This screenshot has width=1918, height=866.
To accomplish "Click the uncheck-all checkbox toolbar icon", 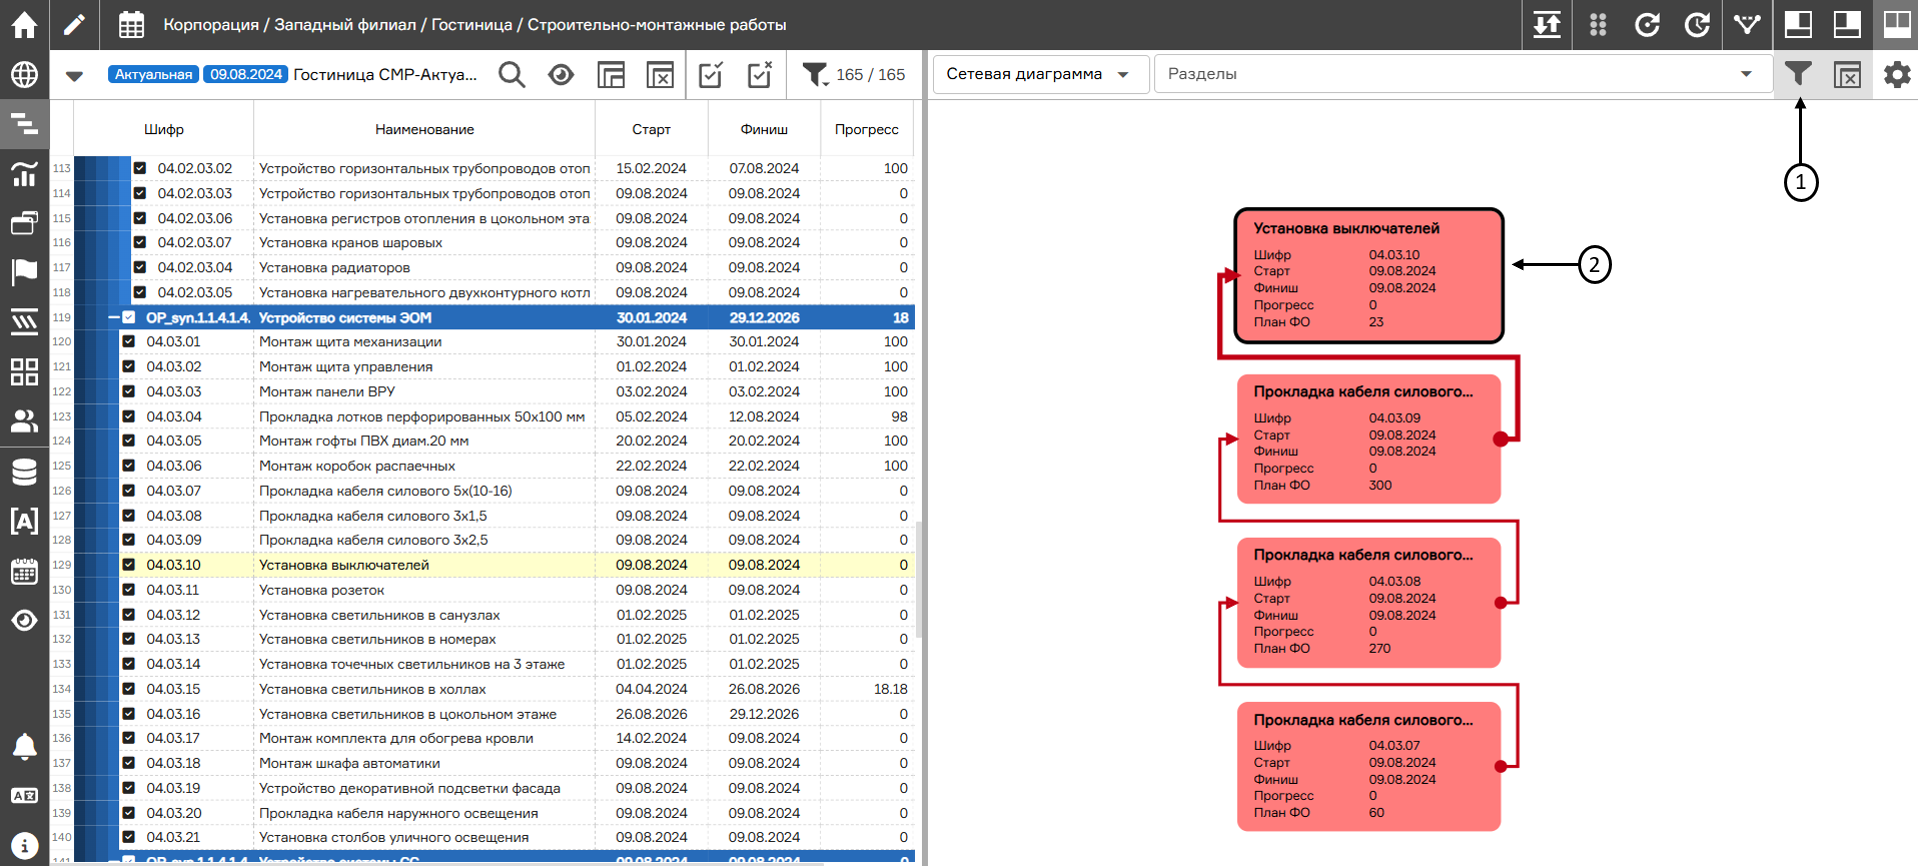I will tap(760, 74).
